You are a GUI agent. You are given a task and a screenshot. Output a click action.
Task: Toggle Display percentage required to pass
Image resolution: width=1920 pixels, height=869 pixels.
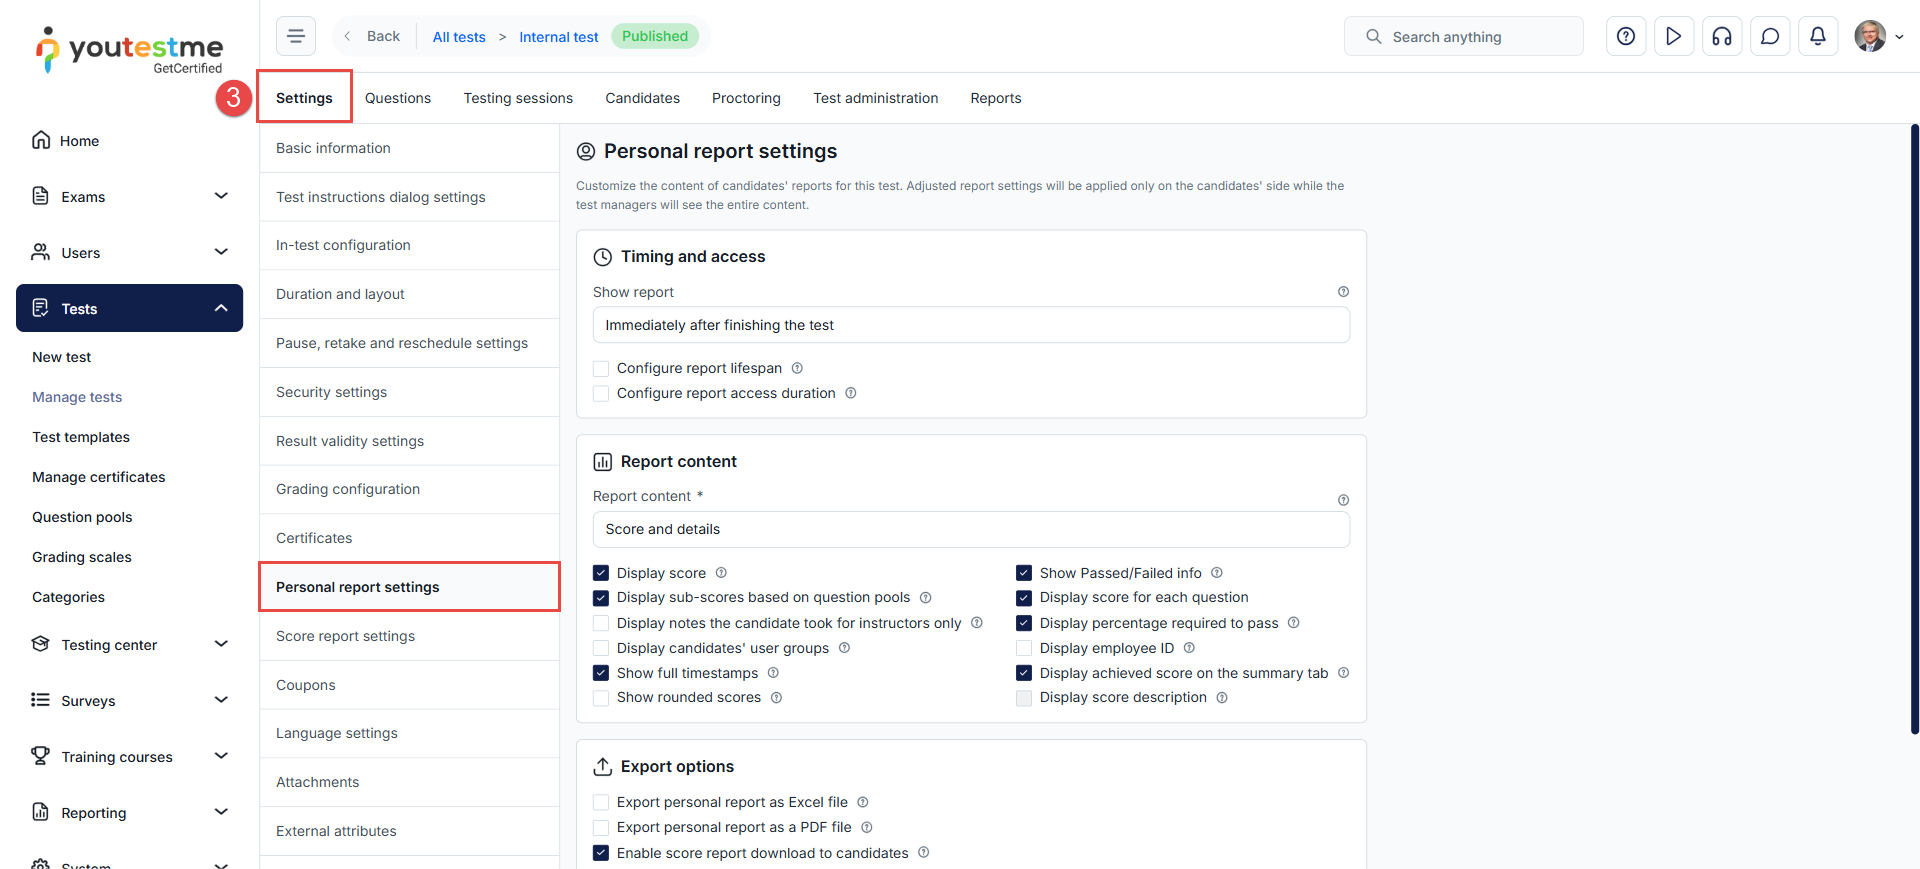(1024, 623)
